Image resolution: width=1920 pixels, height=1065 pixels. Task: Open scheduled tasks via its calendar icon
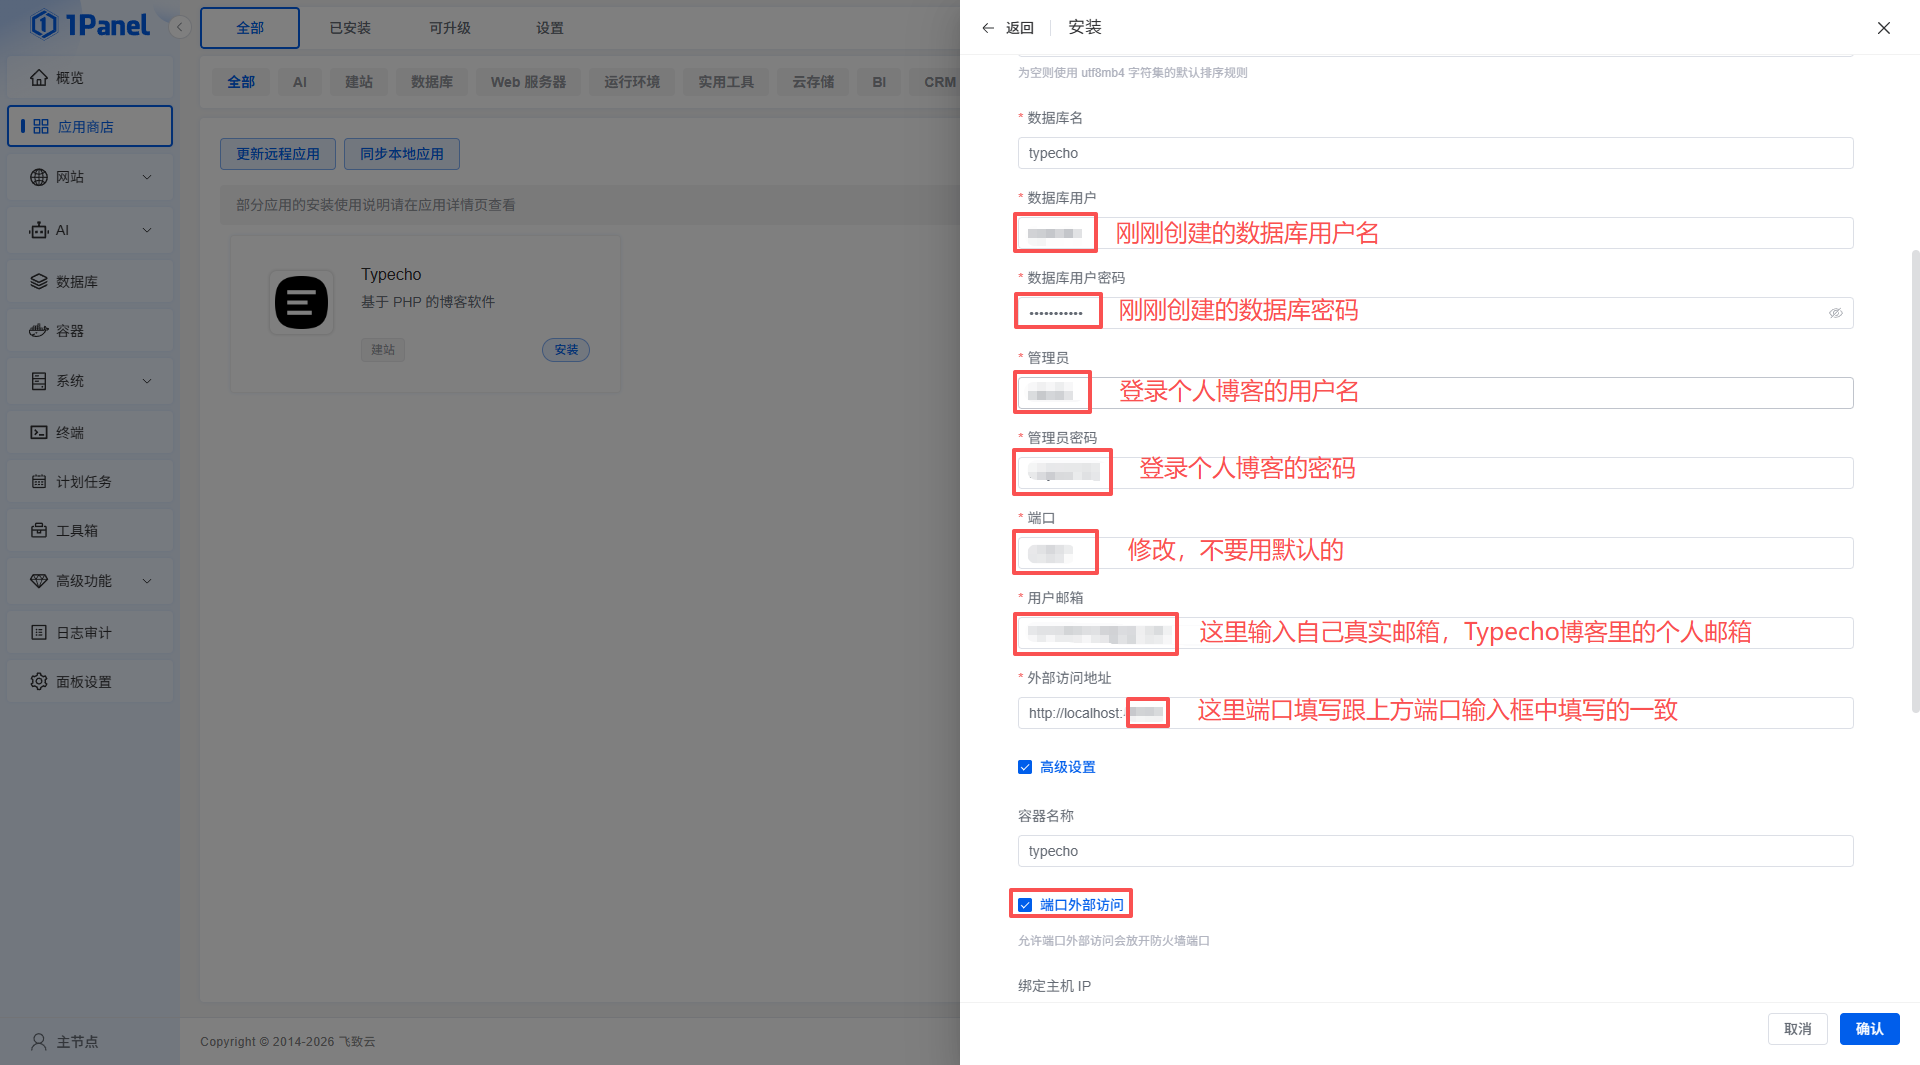click(x=39, y=482)
